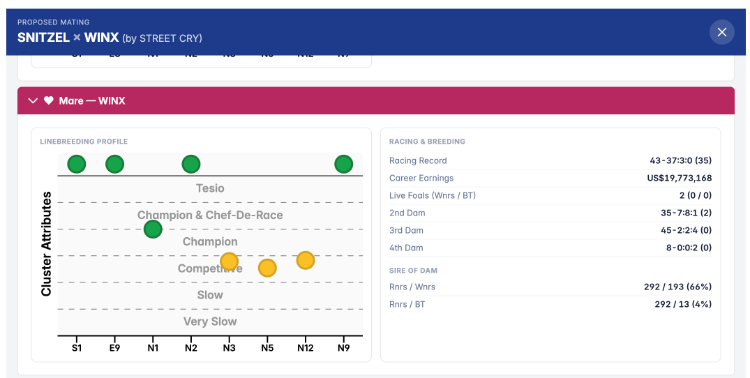750x378 pixels.
Task: Collapse the Mare — WINX section chevron
Action: [x=33, y=100]
